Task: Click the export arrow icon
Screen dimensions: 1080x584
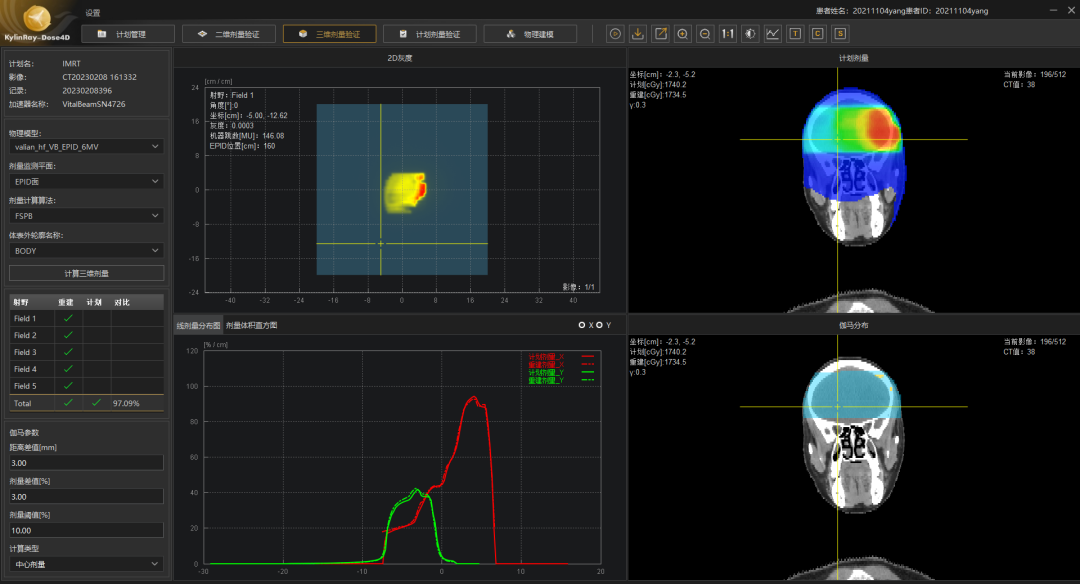Action: pyautogui.click(x=661, y=34)
